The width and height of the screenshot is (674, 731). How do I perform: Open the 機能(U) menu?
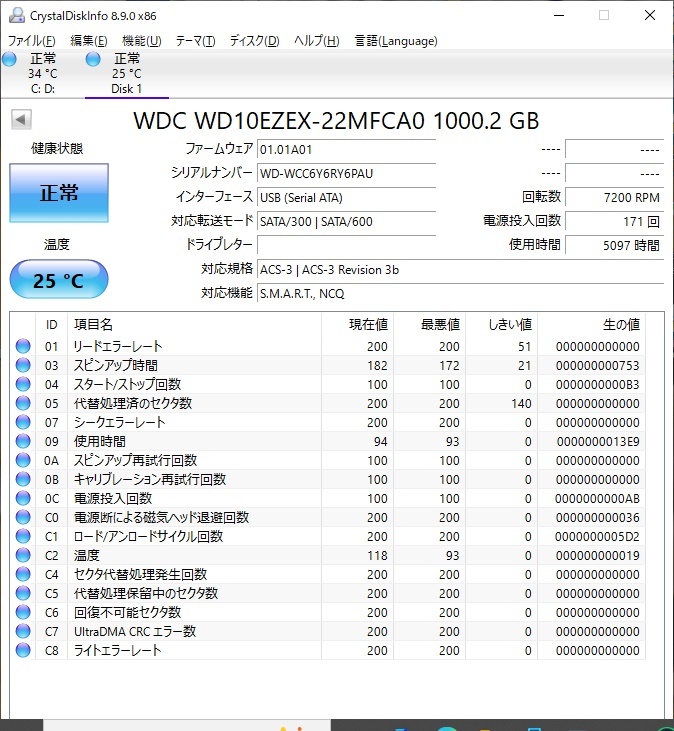tap(142, 41)
